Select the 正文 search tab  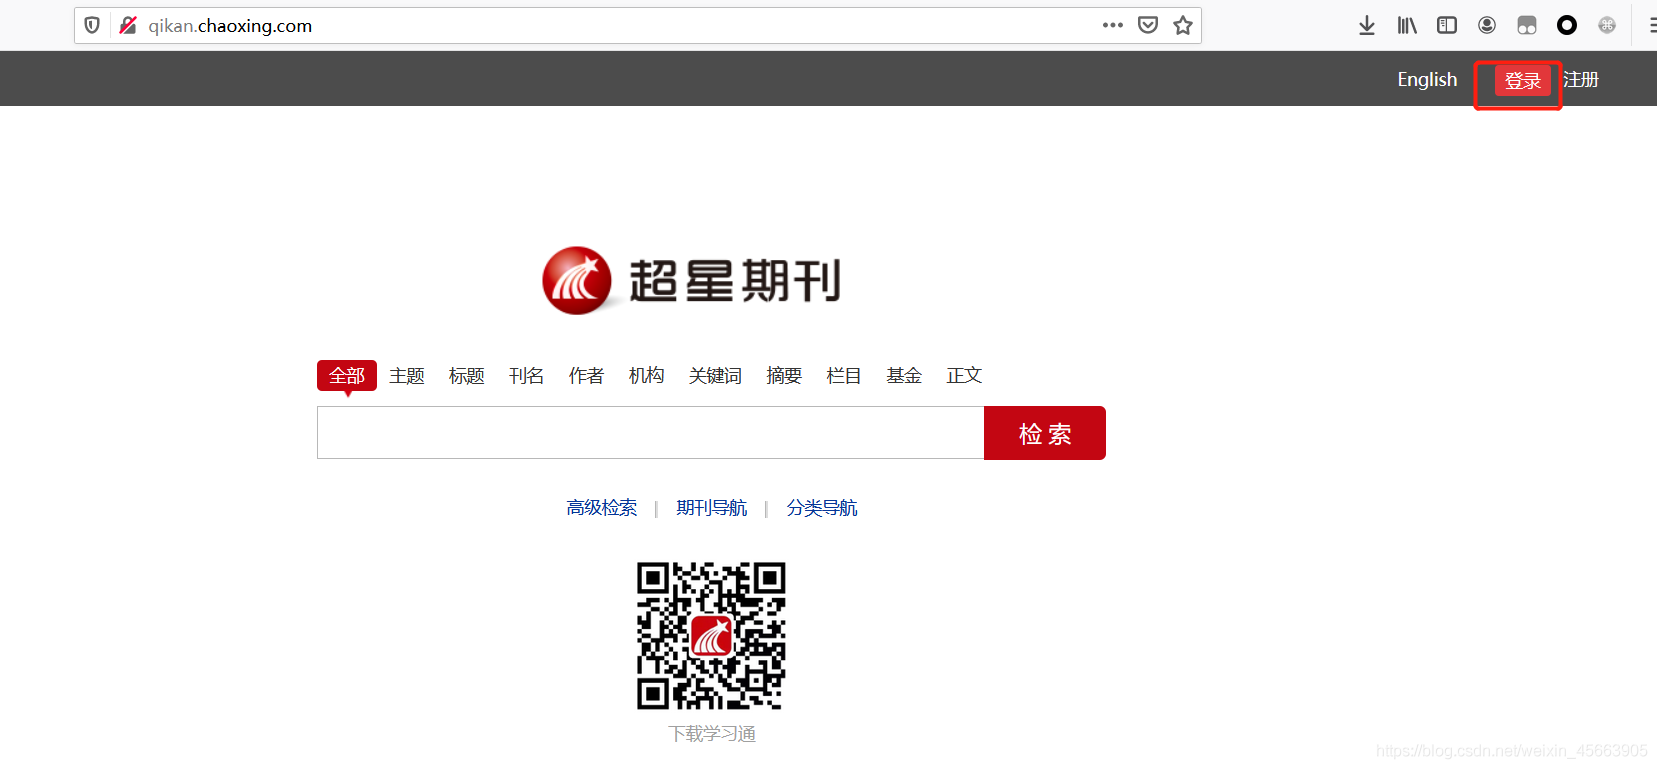click(x=964, y=375)
